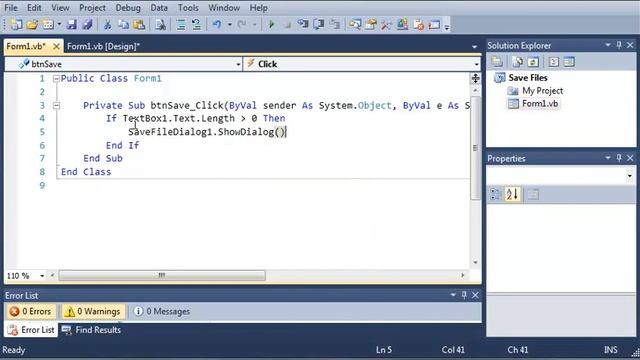The height and width of the screenshot is (360, 640).
Task: Click the Add New Item toolbar icon
Action: [48, 25]
